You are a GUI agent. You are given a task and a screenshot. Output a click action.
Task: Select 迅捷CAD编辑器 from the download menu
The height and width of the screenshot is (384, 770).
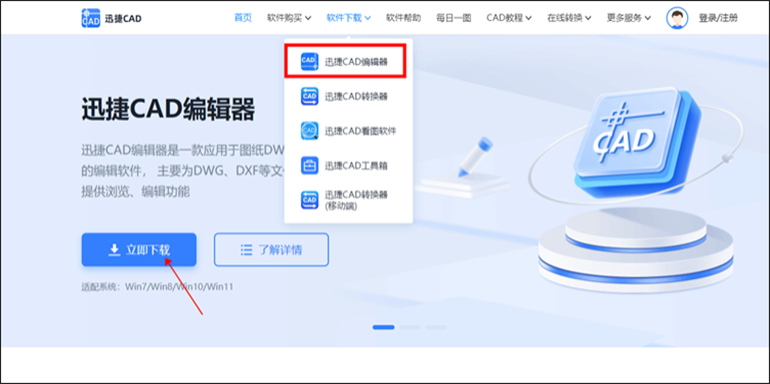(345, 61)
